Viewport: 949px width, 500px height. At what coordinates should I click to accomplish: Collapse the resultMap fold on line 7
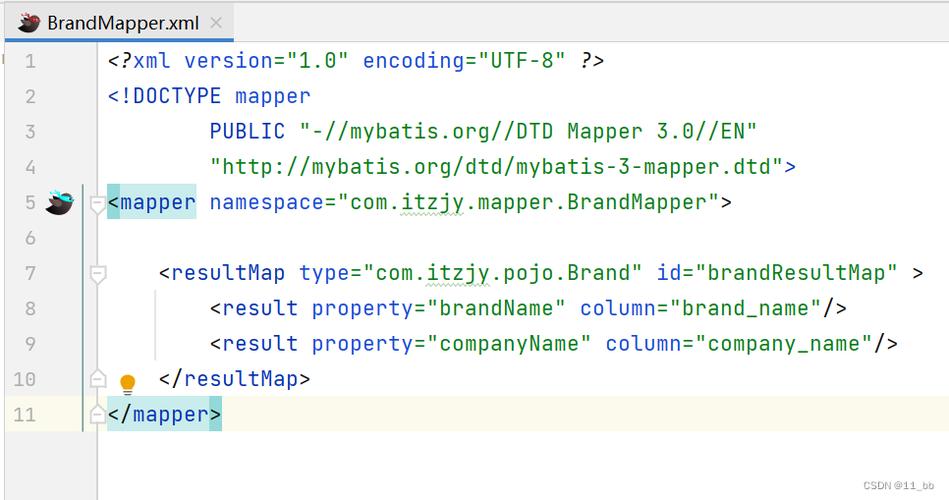tap(97, 274)
